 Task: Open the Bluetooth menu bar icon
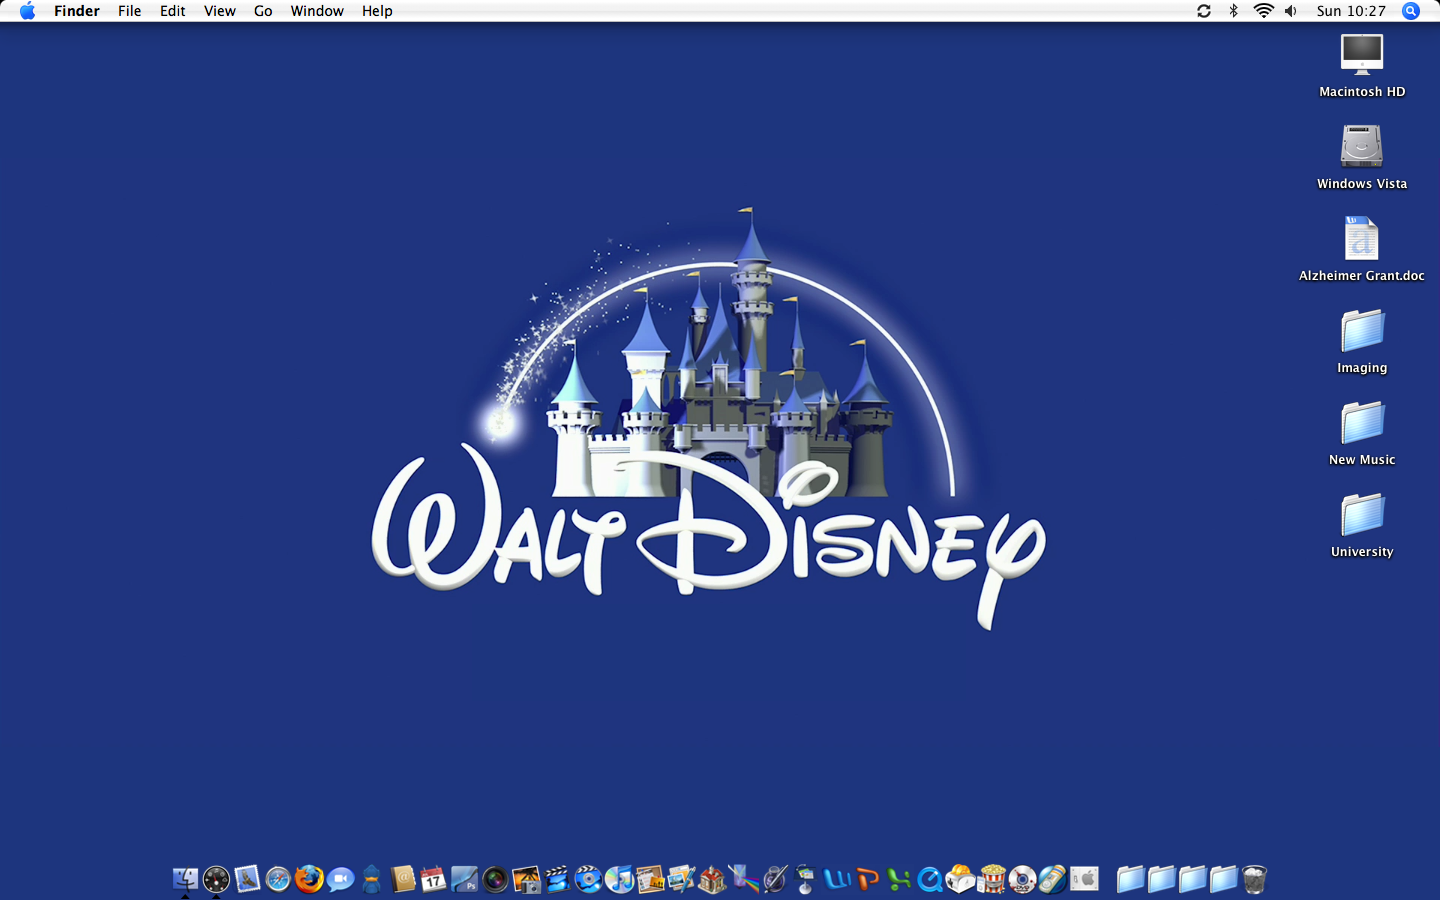pyautogui.click(x=1234, y=11)
